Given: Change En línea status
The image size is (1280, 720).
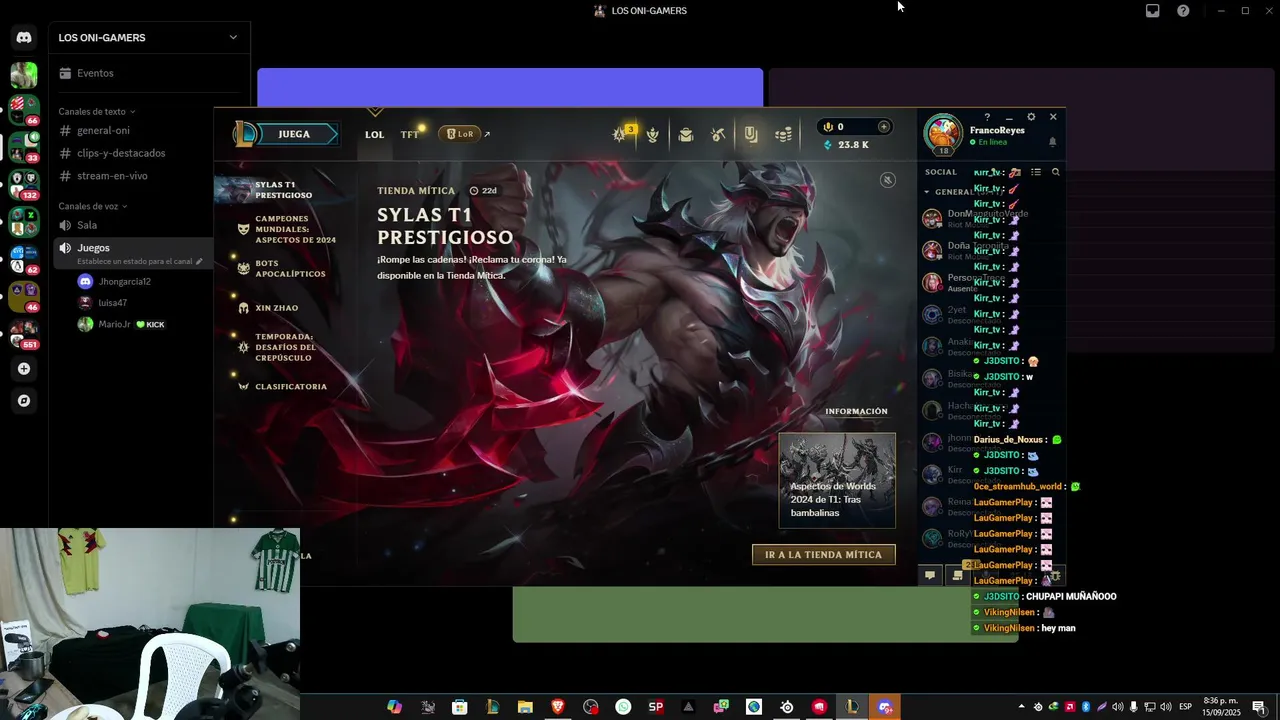Looking at the screenshot, I should (x=988, y=142).
